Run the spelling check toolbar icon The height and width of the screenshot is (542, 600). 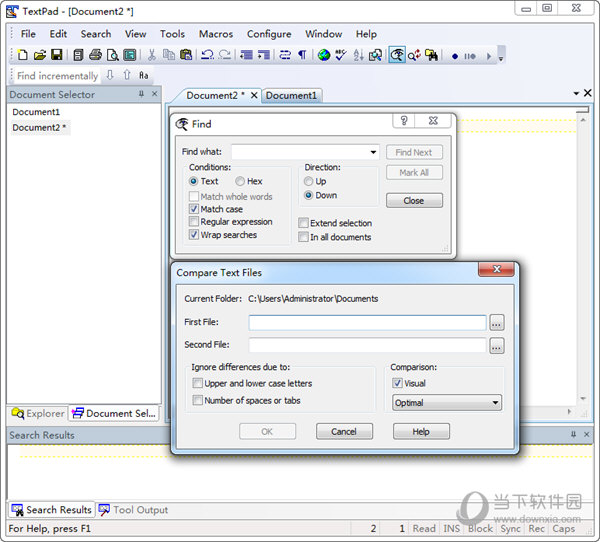coord(341,55)
